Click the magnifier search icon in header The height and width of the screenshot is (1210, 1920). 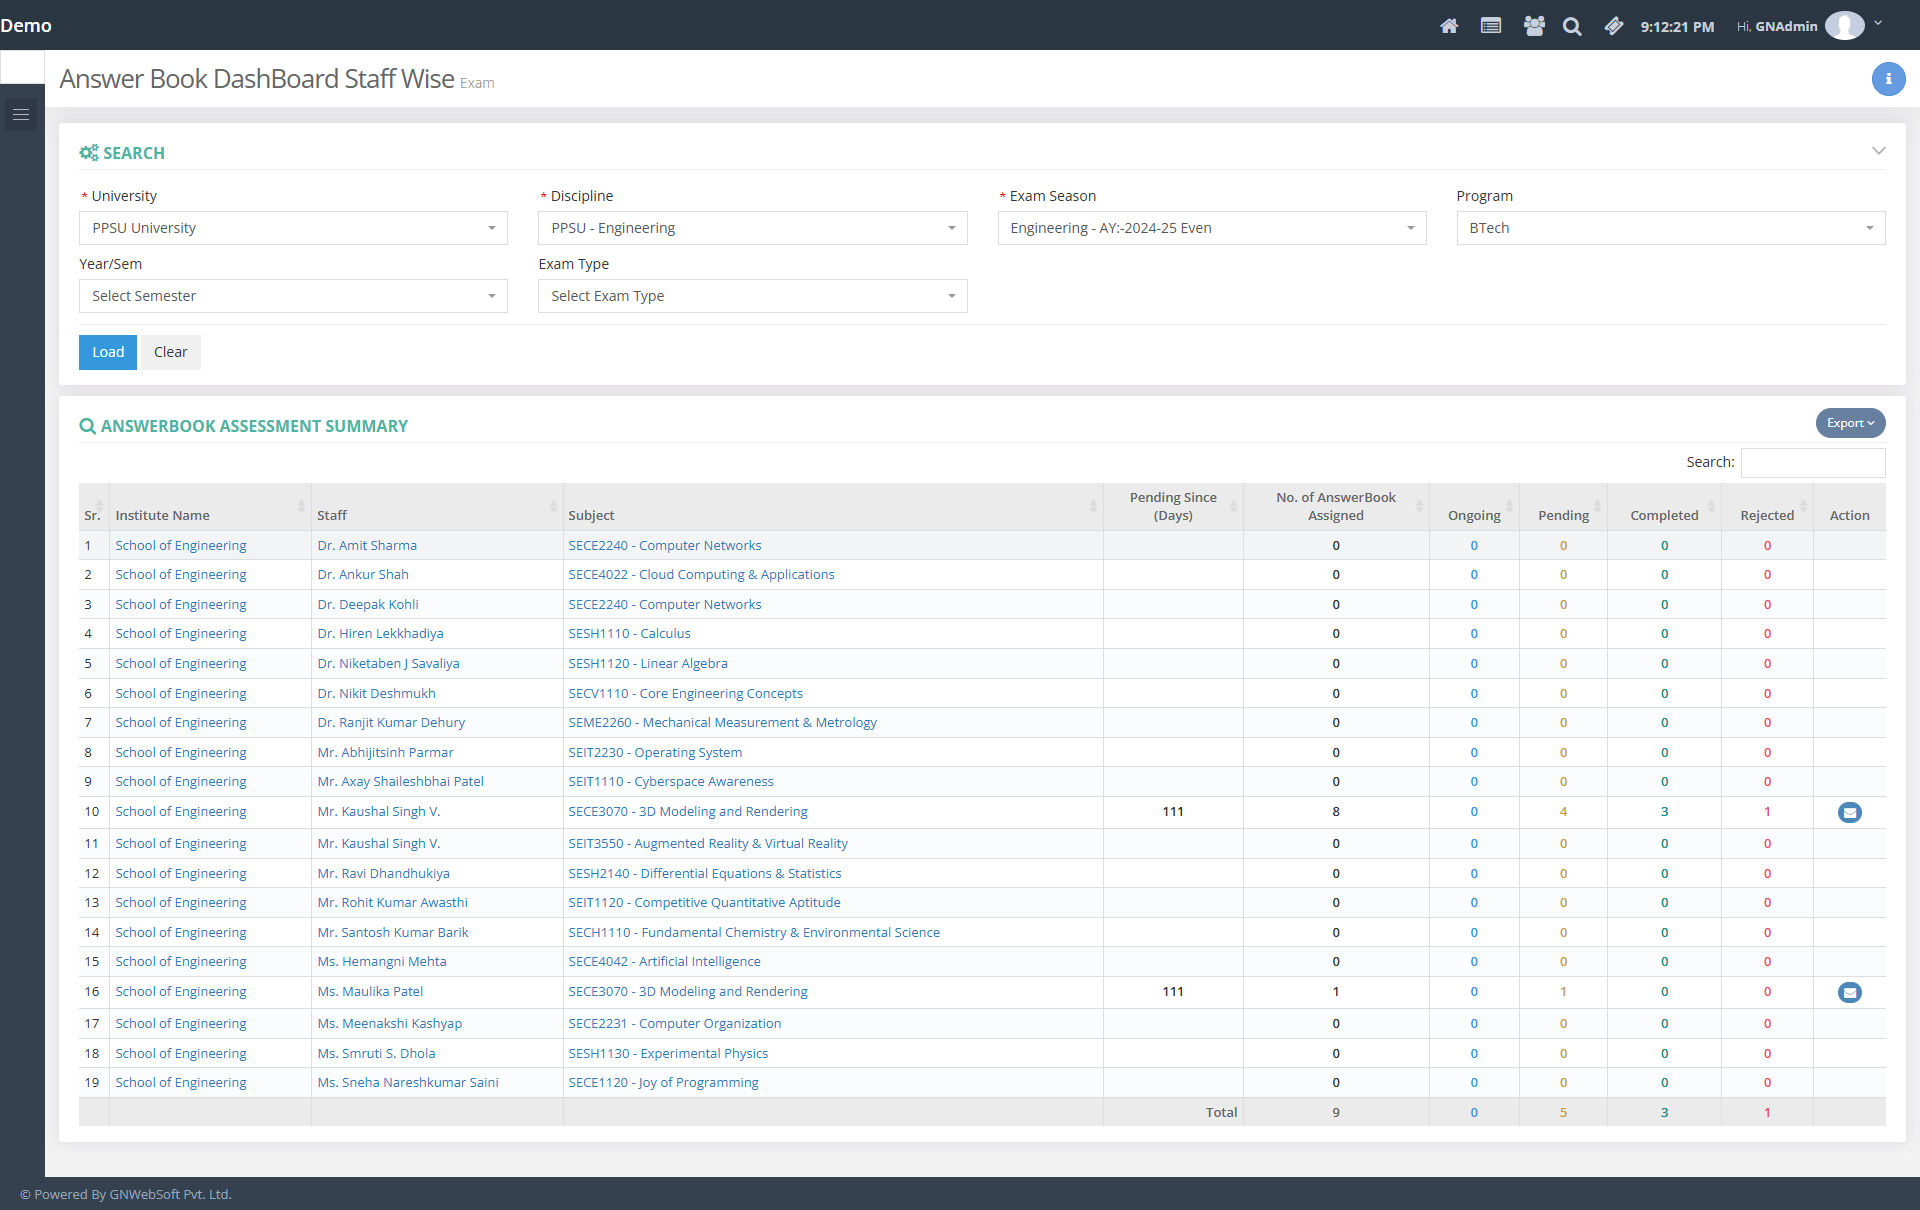tap(1572, 27)
